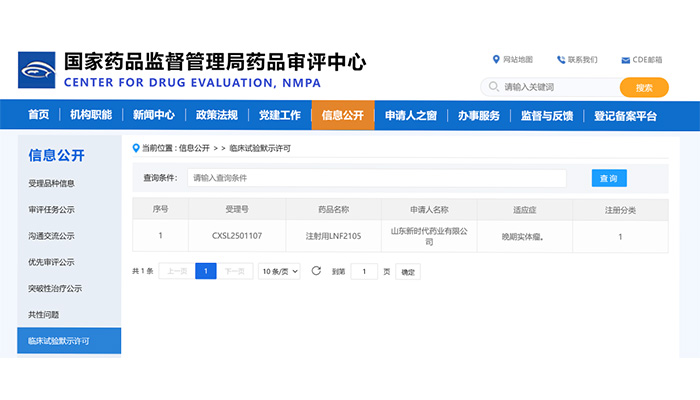Click the page number jump input box
Image resolution: width=700 pixels, height=400 pixels.
(x=364, y=271)
